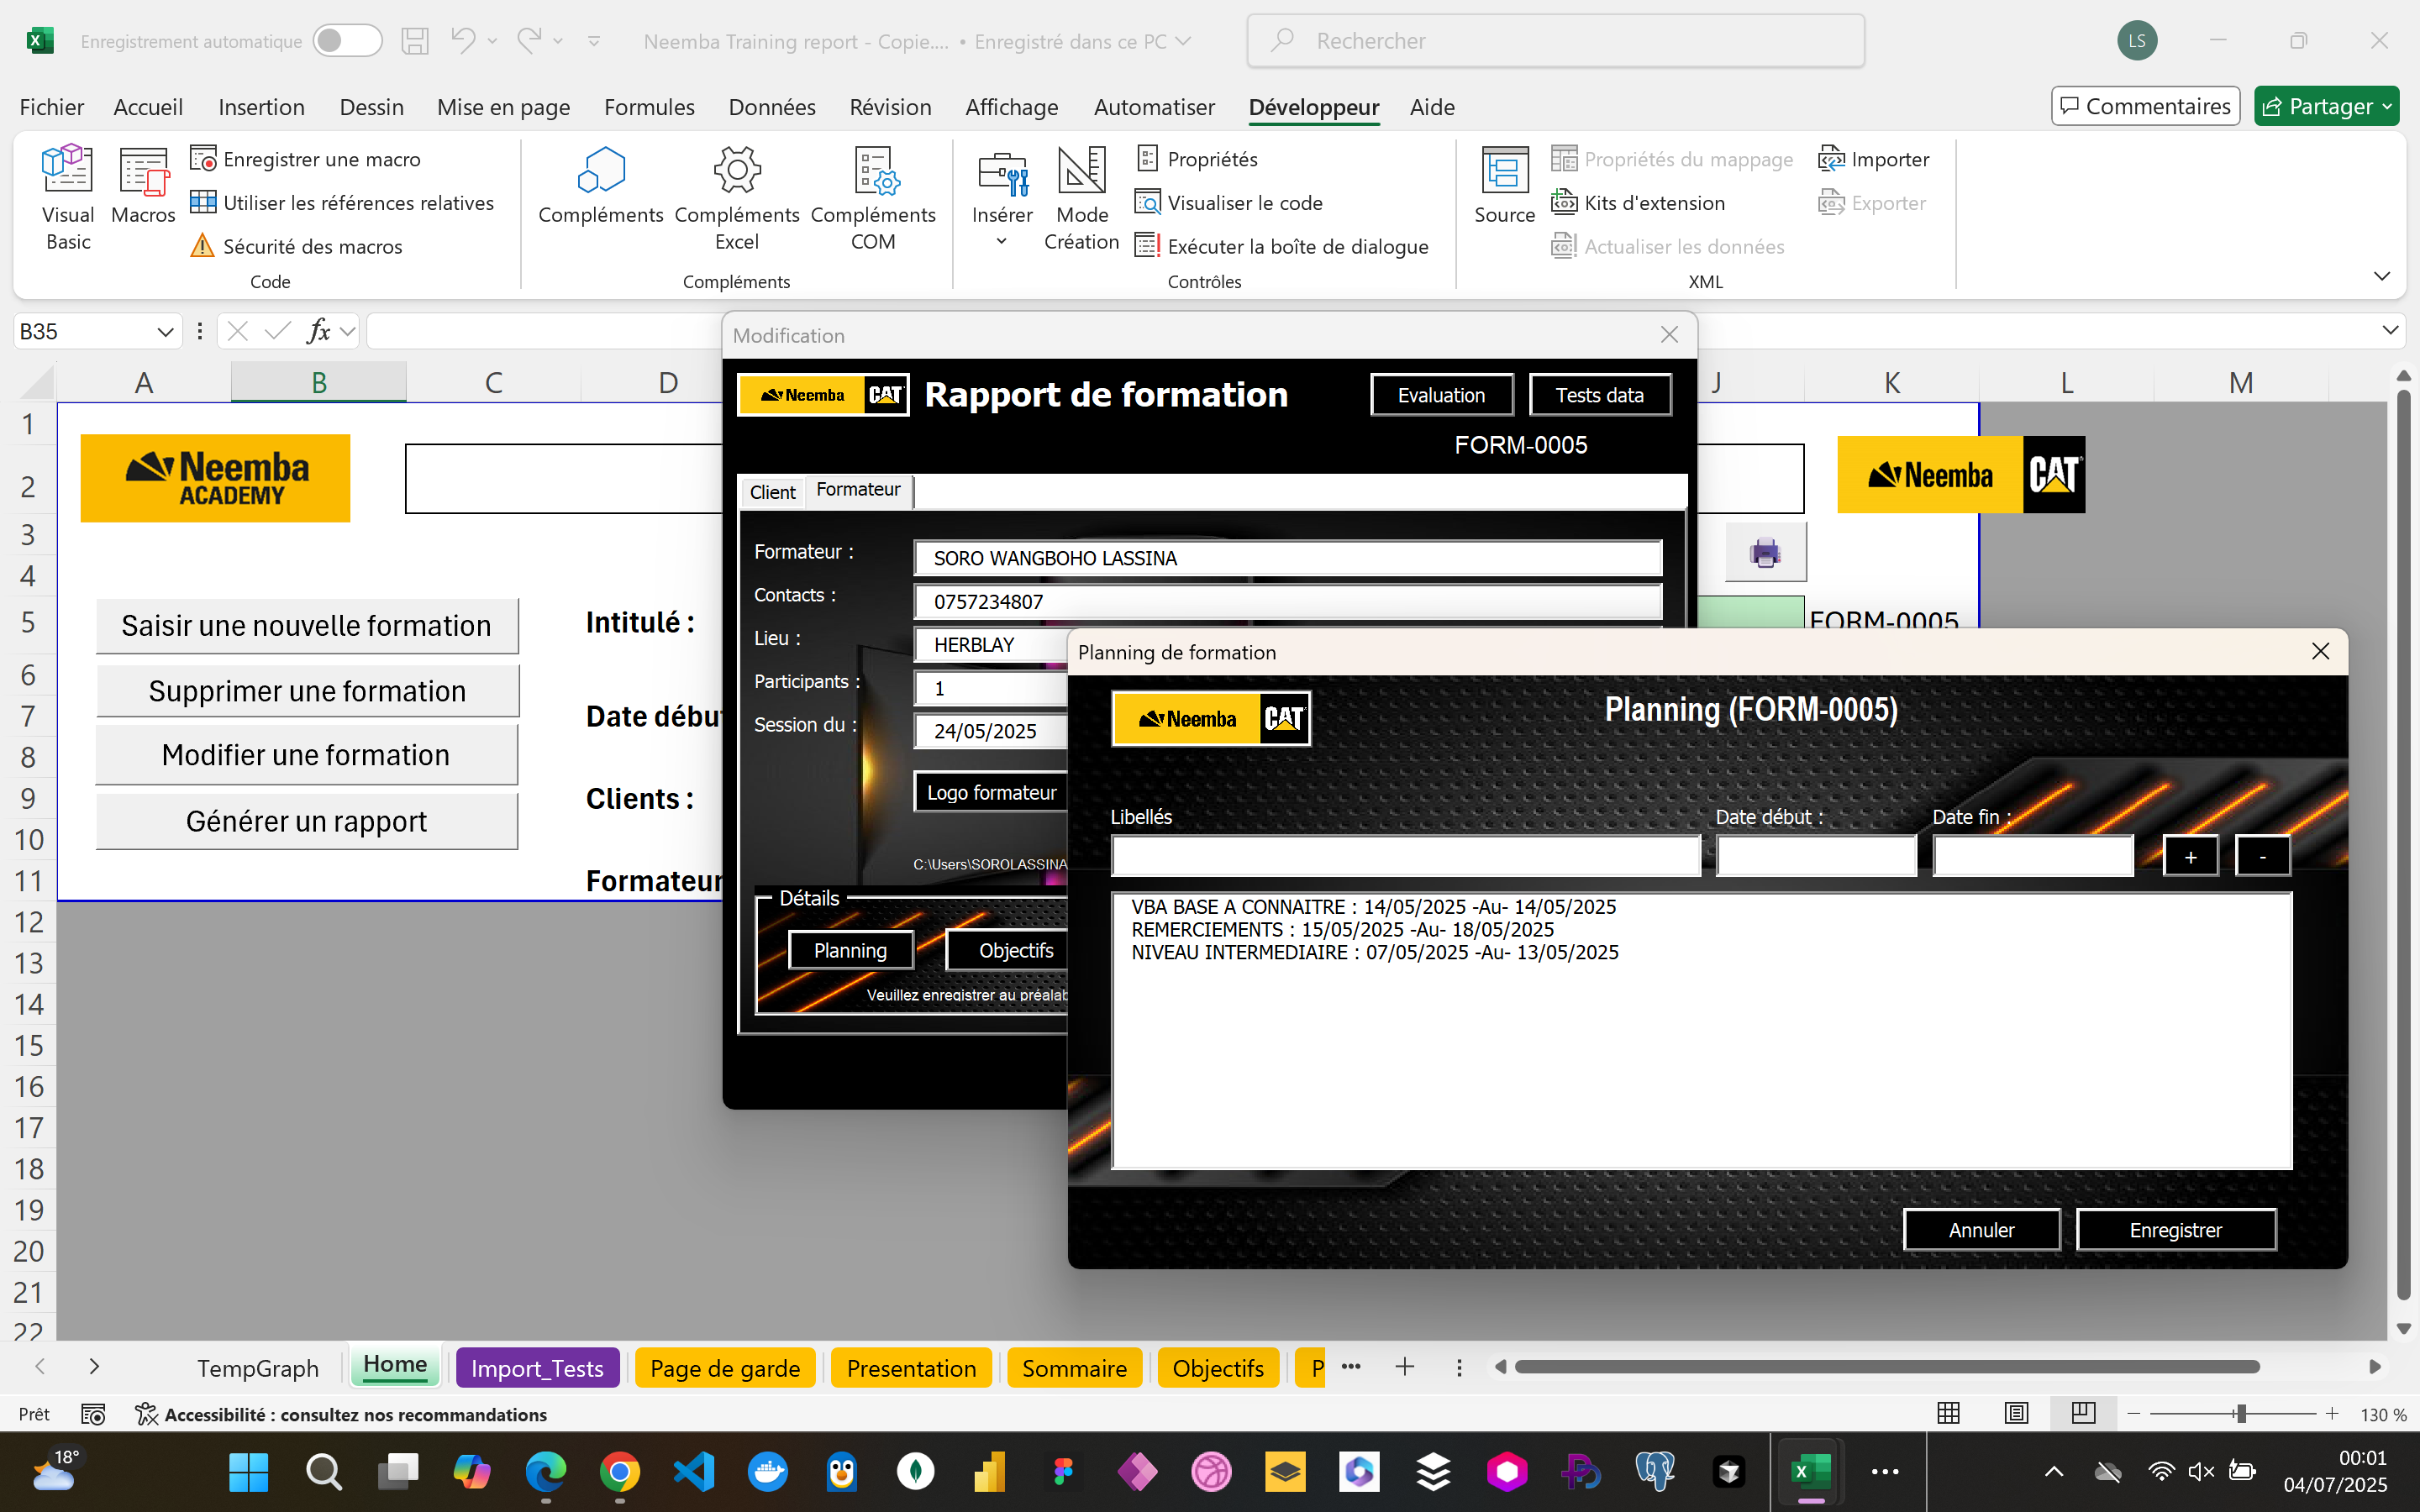Open the Macros dialog
Screen dimensions: 2420x1512
coord(143,186)
